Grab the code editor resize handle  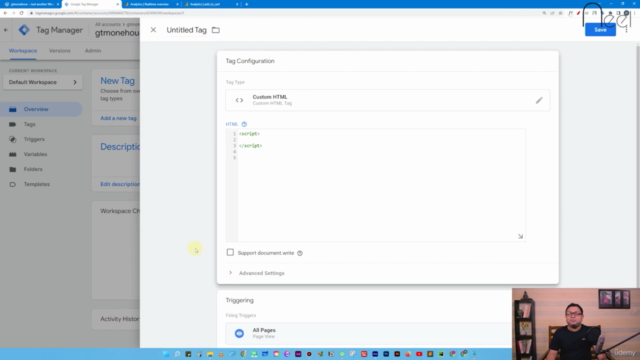[520, 236]
